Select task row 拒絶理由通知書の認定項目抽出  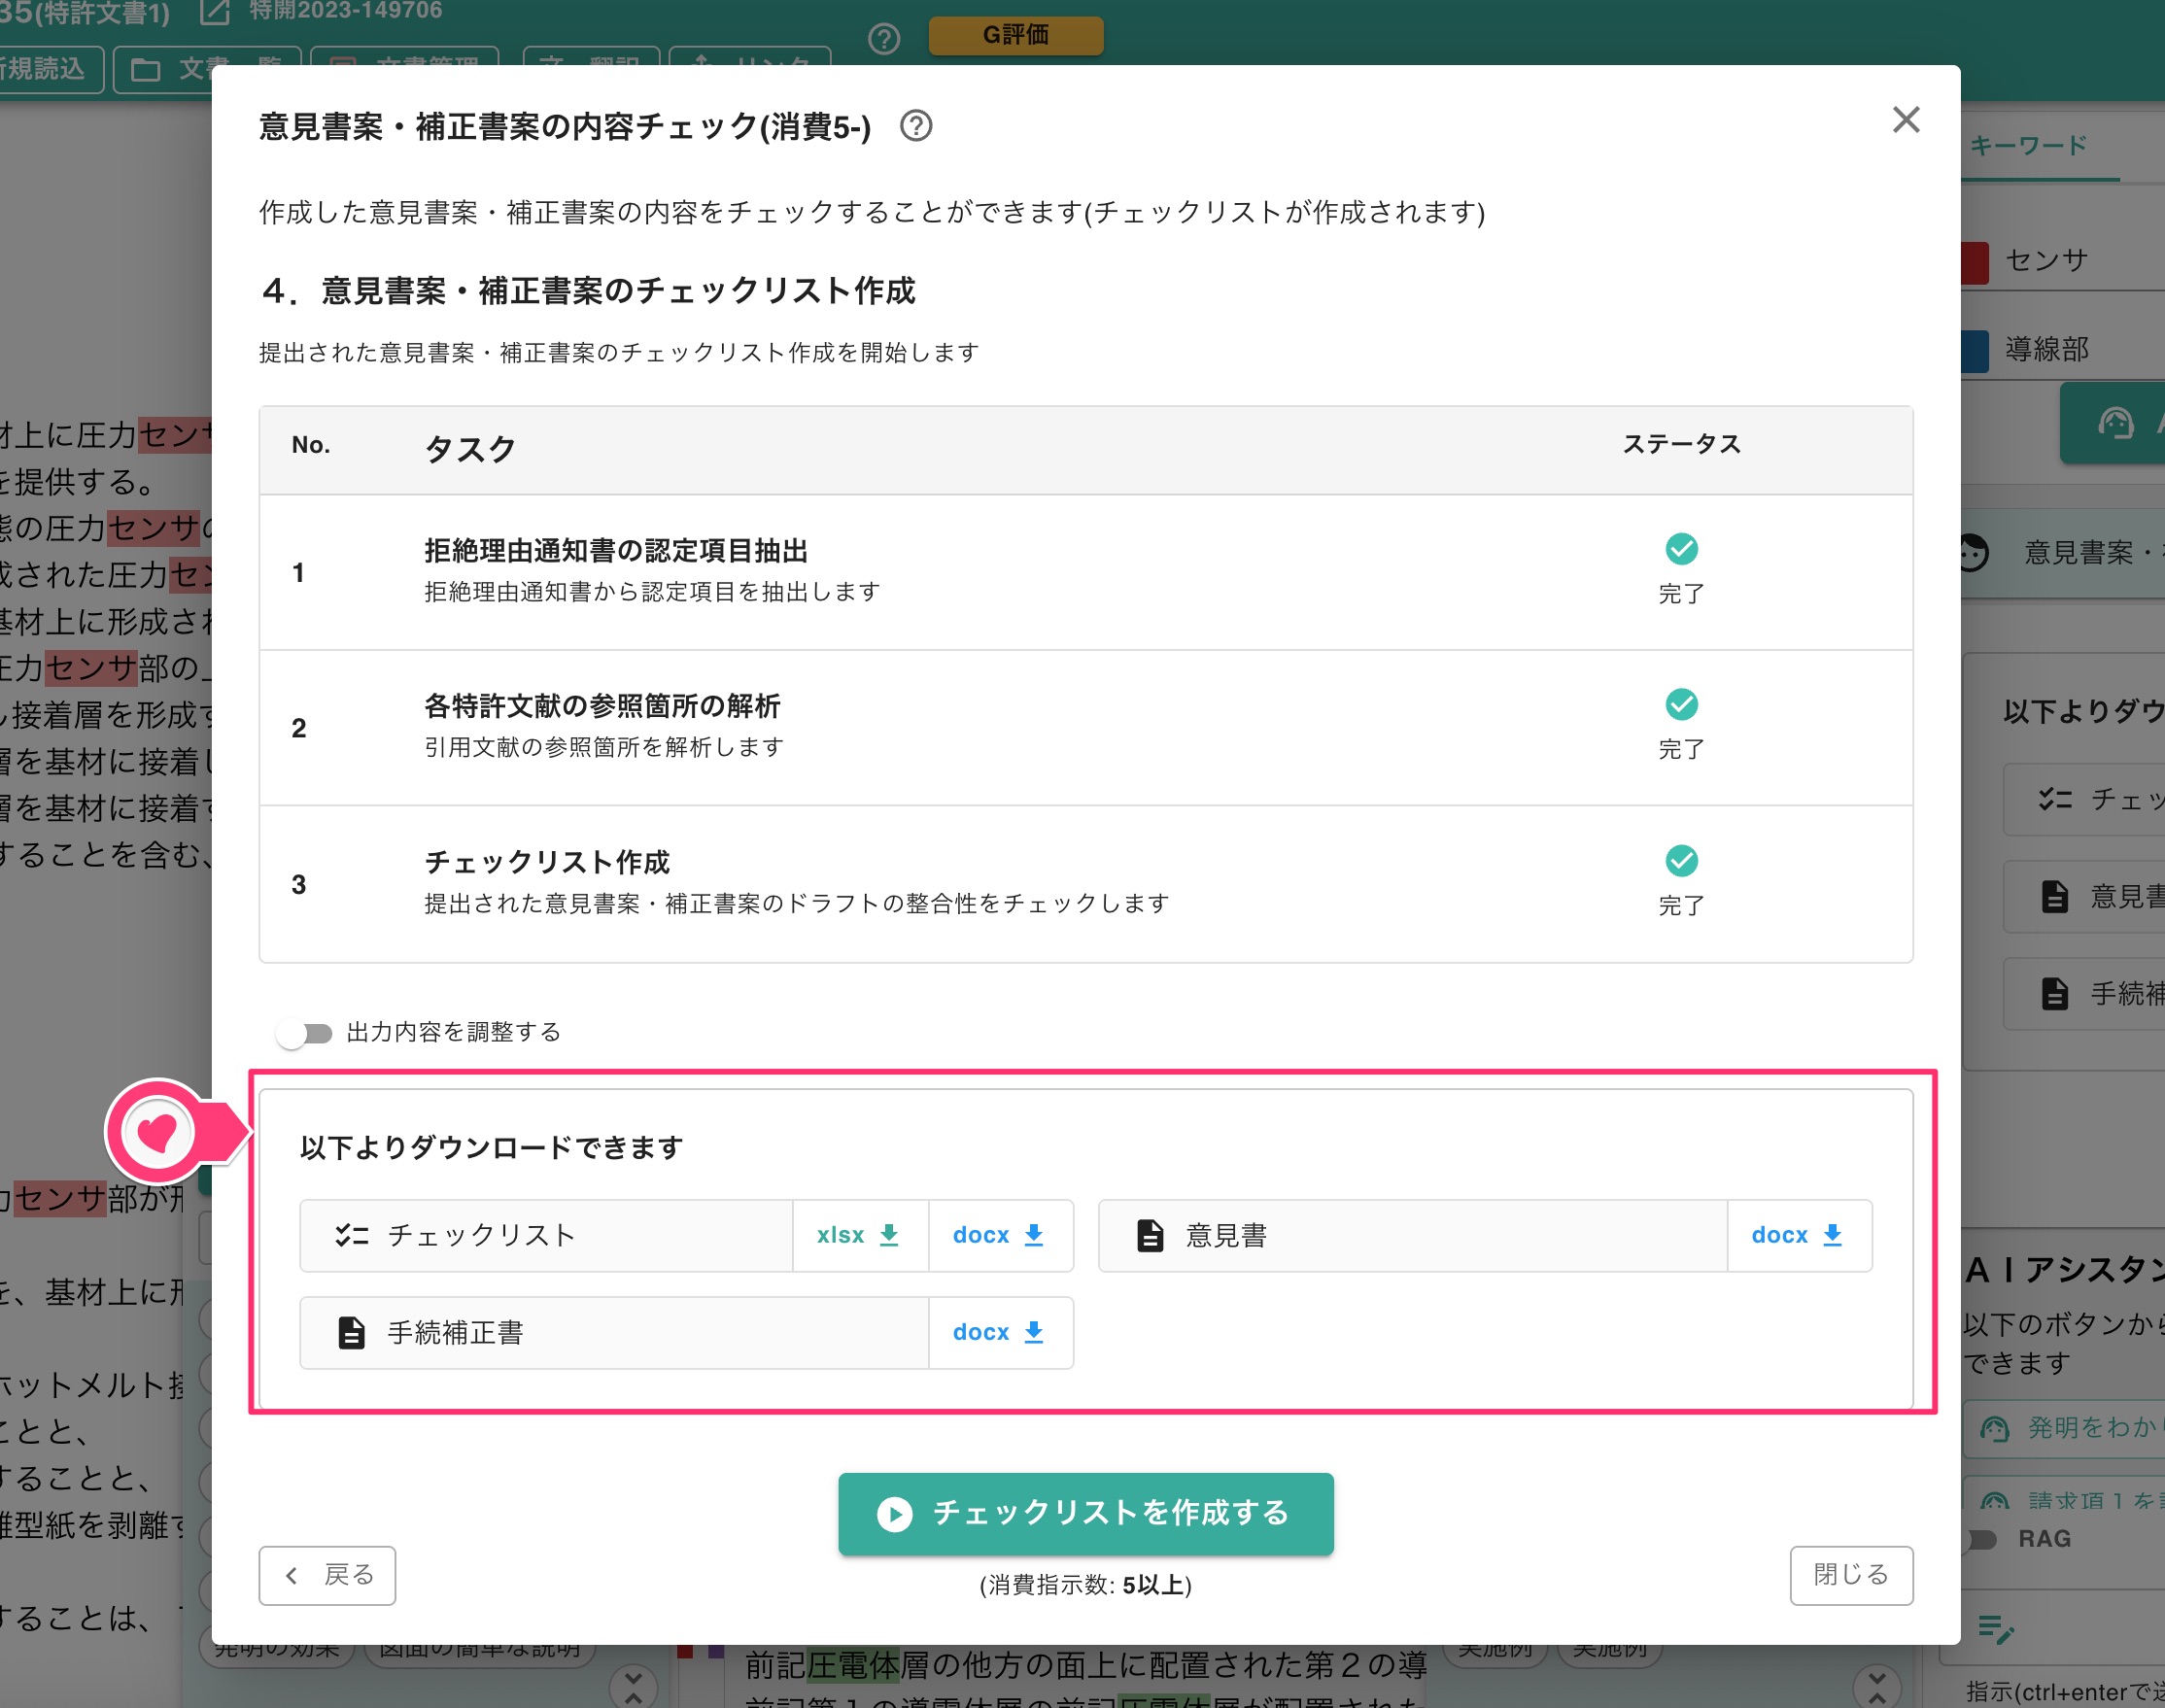coord(1085,572)
